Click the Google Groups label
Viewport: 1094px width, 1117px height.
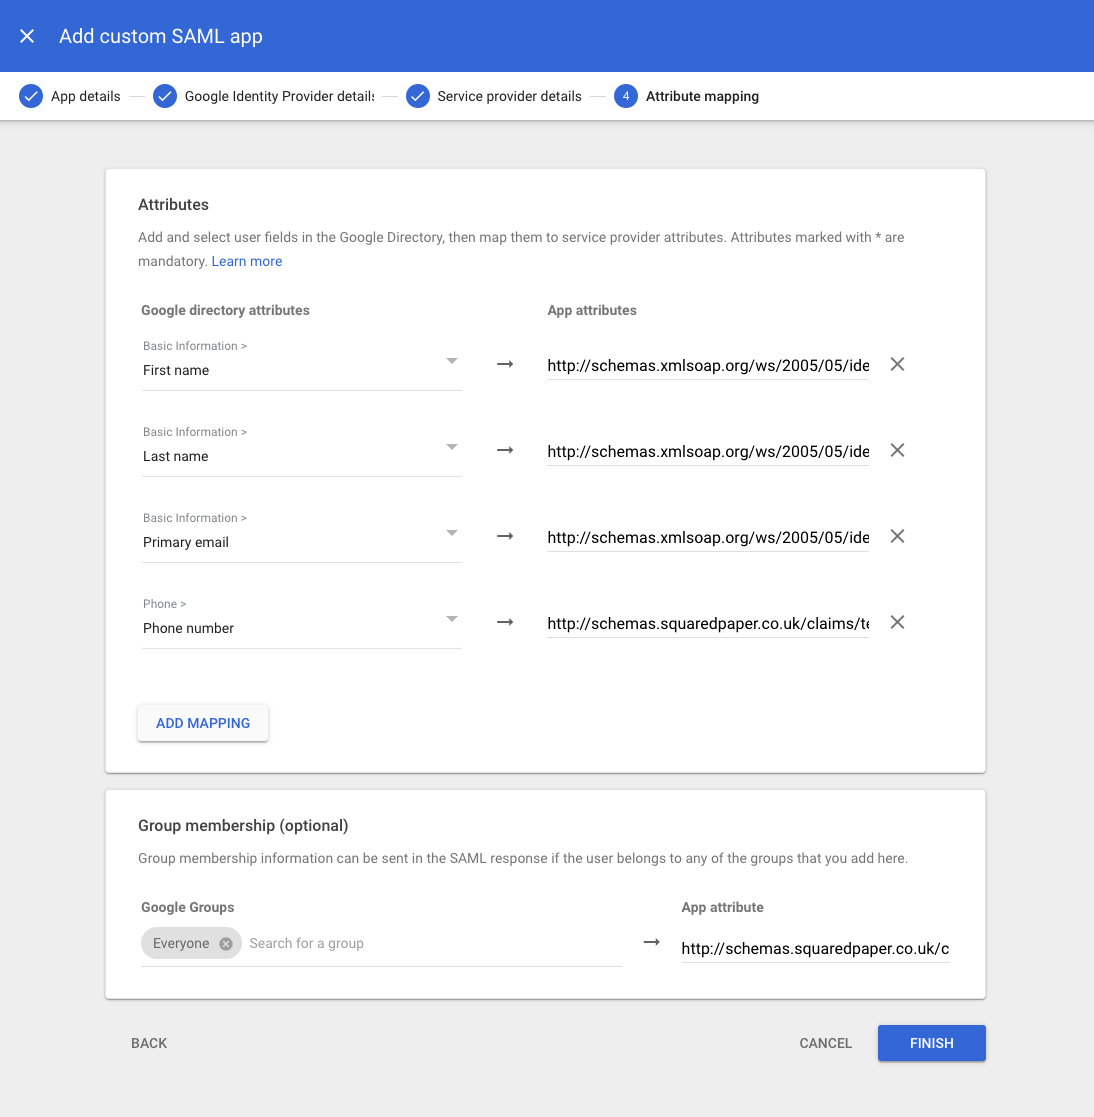(187, 908)
